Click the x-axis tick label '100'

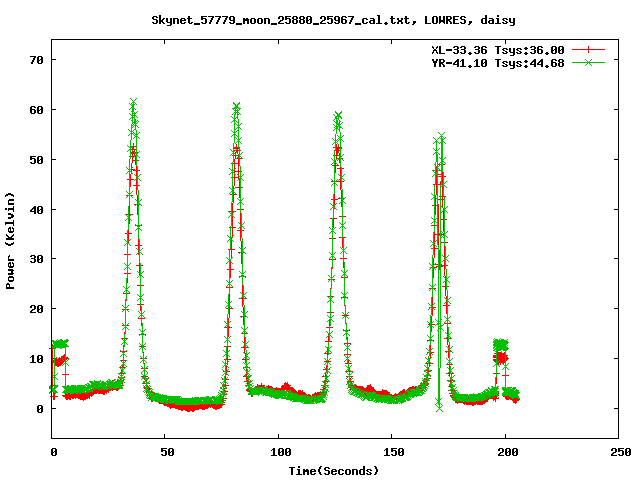pos(281,452)
